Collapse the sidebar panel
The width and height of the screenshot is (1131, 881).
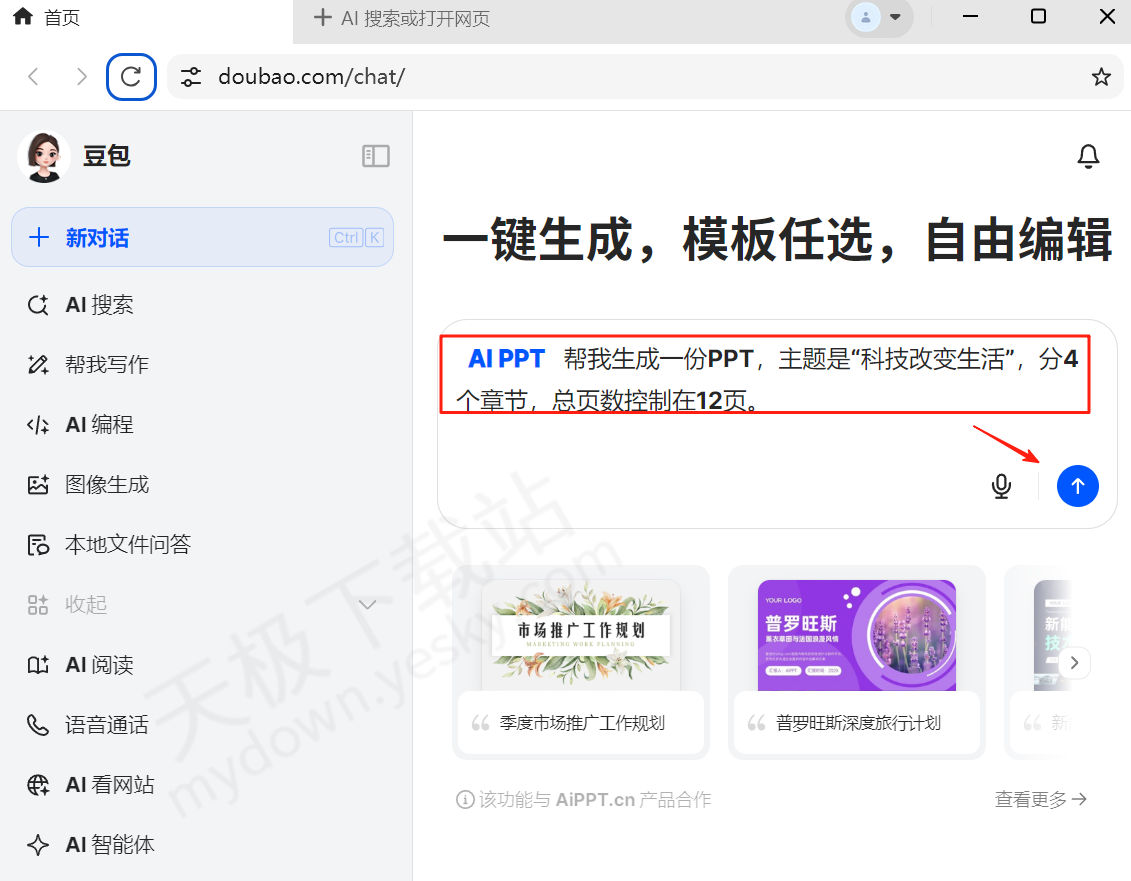(x=375, y=156)
